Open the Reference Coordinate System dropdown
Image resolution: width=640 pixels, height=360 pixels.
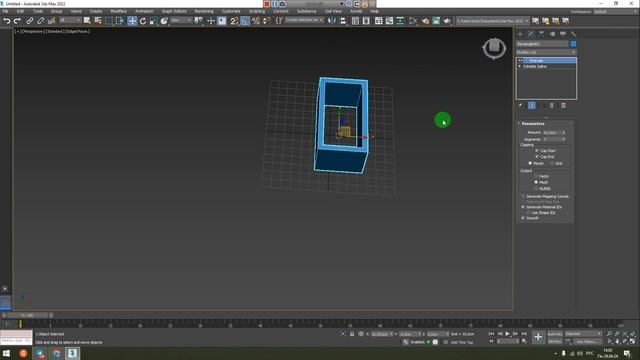181,20
